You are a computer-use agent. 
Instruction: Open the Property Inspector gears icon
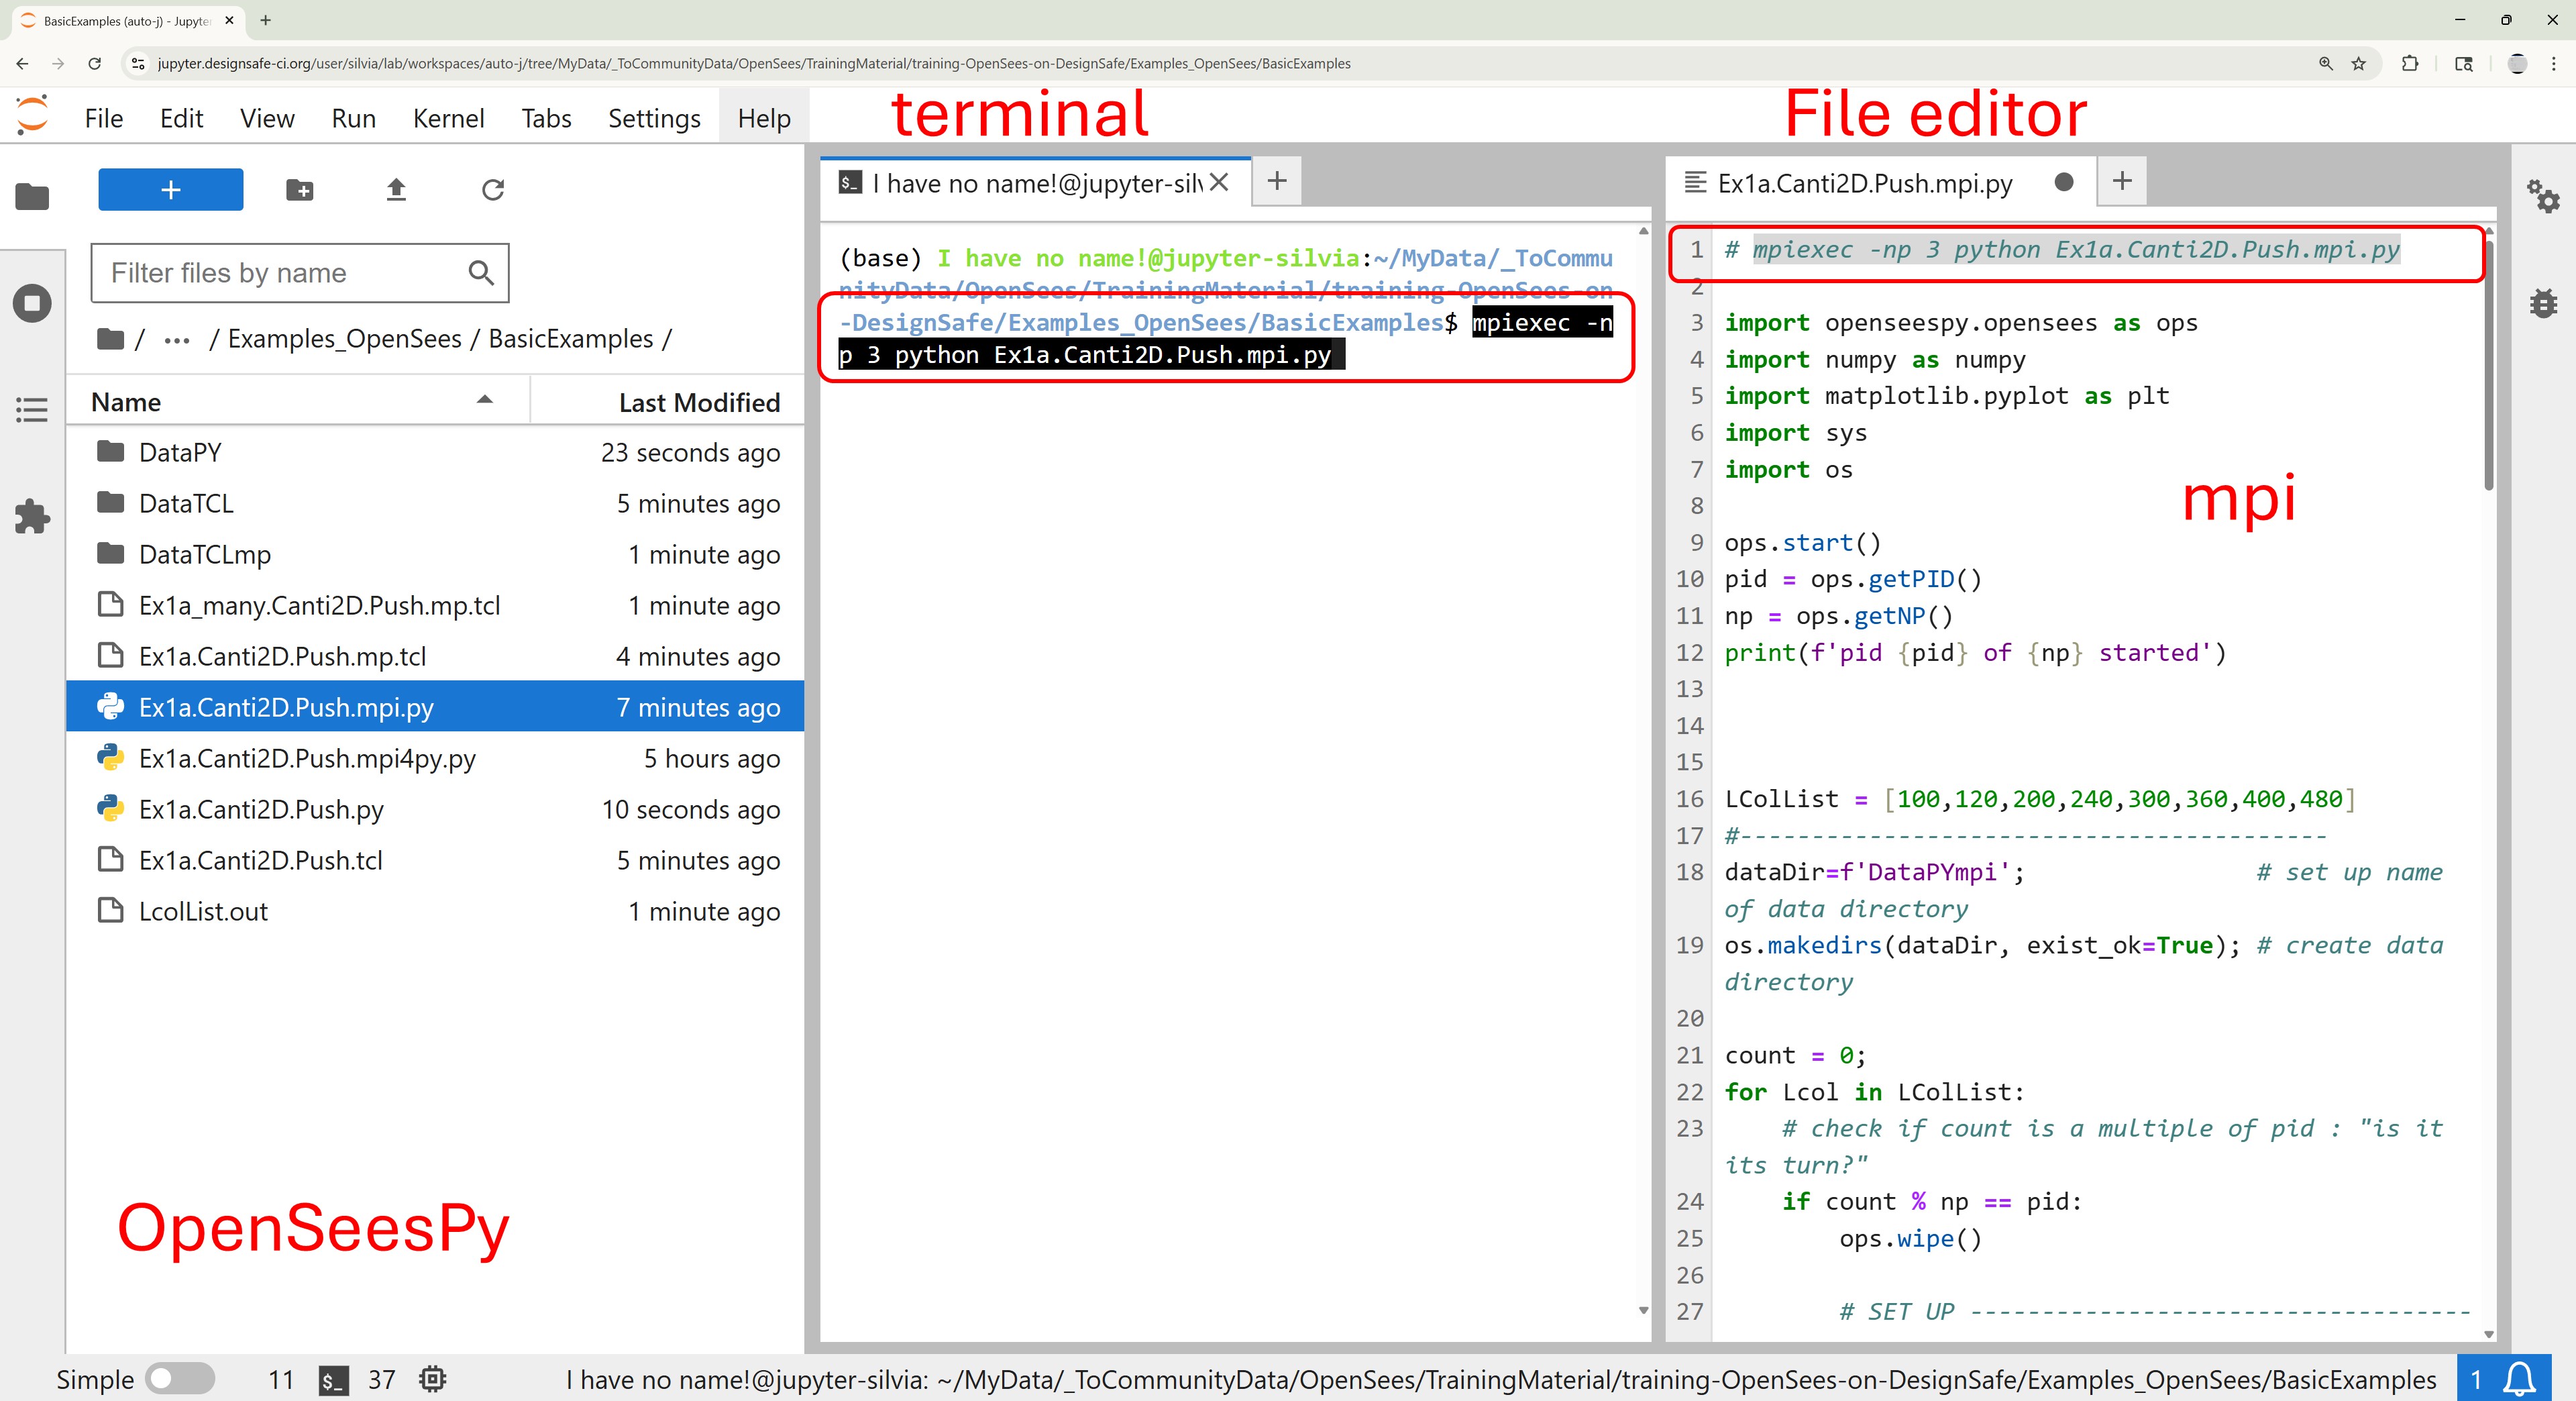[x=2542, y=196]
